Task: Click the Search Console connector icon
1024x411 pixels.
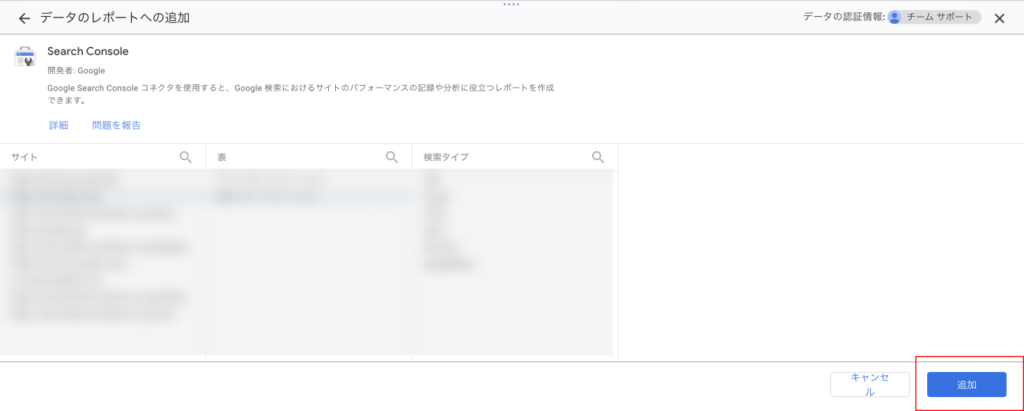Action: [25, 57]
